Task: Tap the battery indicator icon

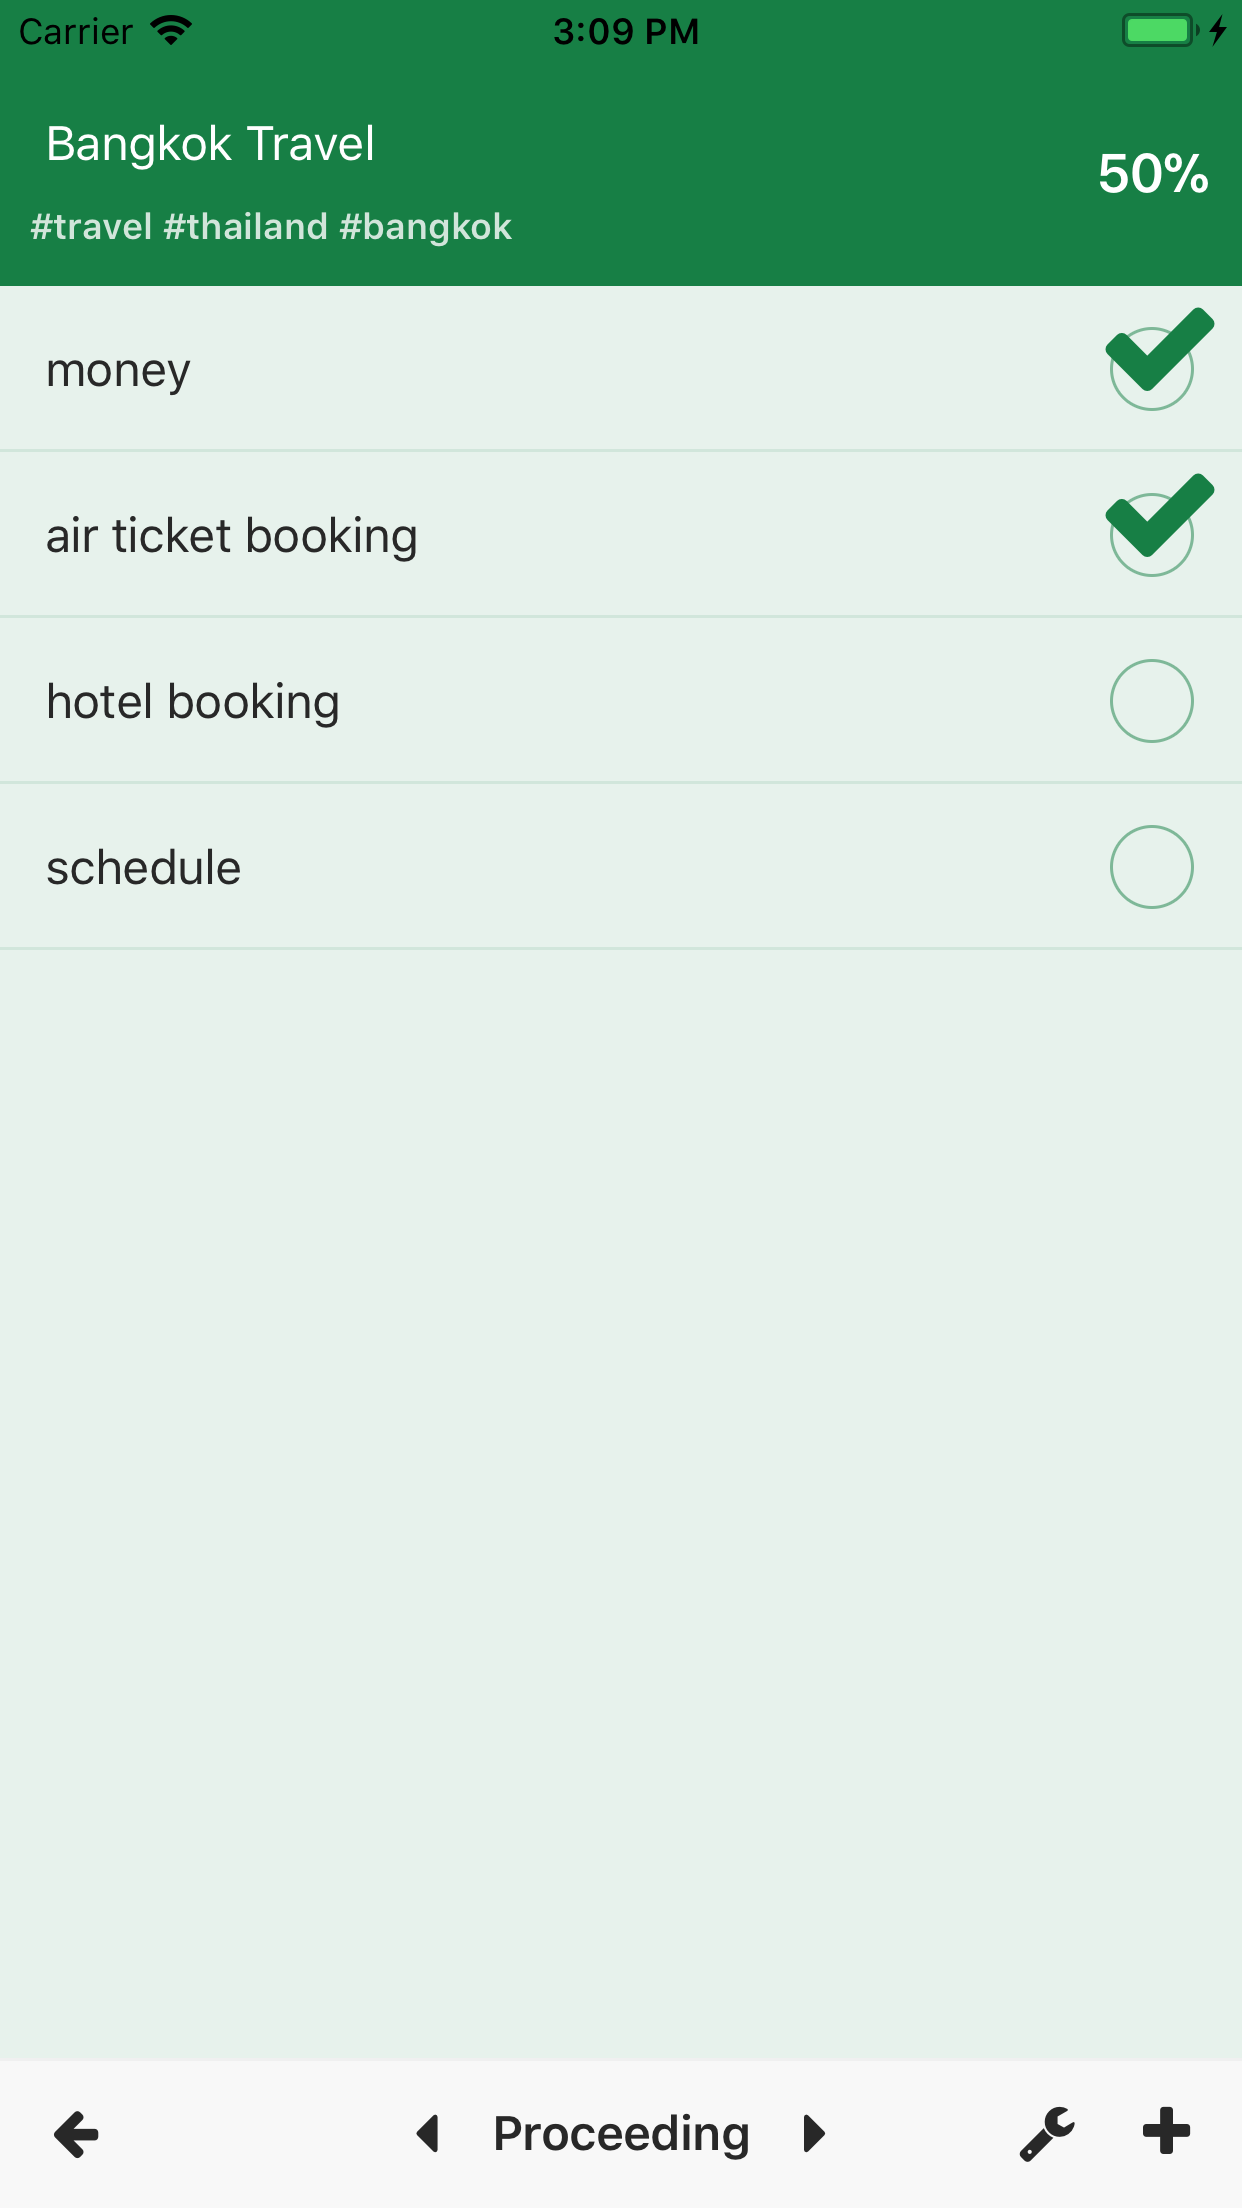Action: pos(1158,31)
